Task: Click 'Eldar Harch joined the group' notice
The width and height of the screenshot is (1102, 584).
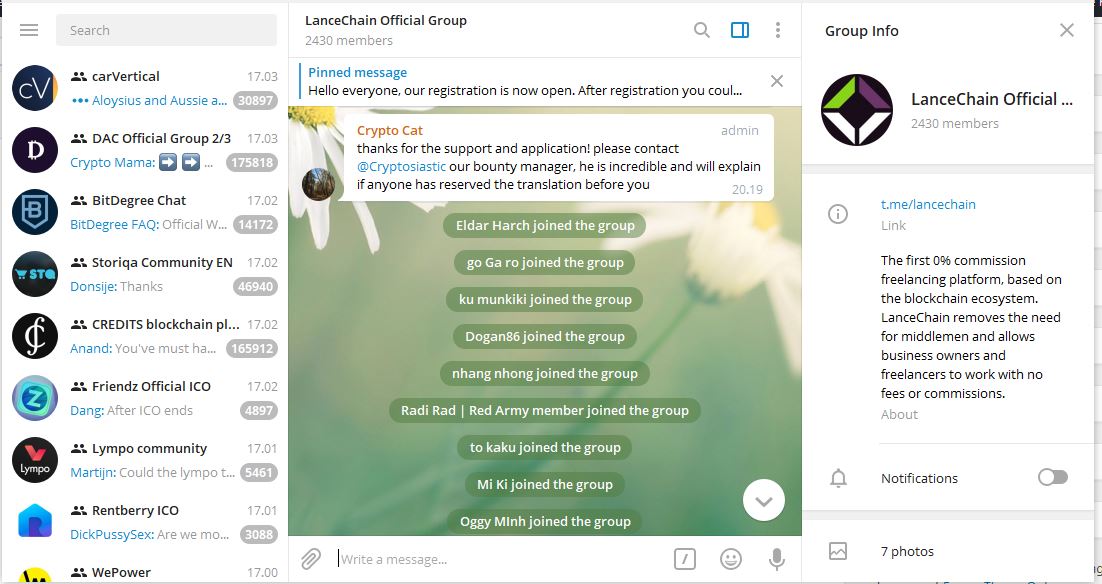Action: 545,225
